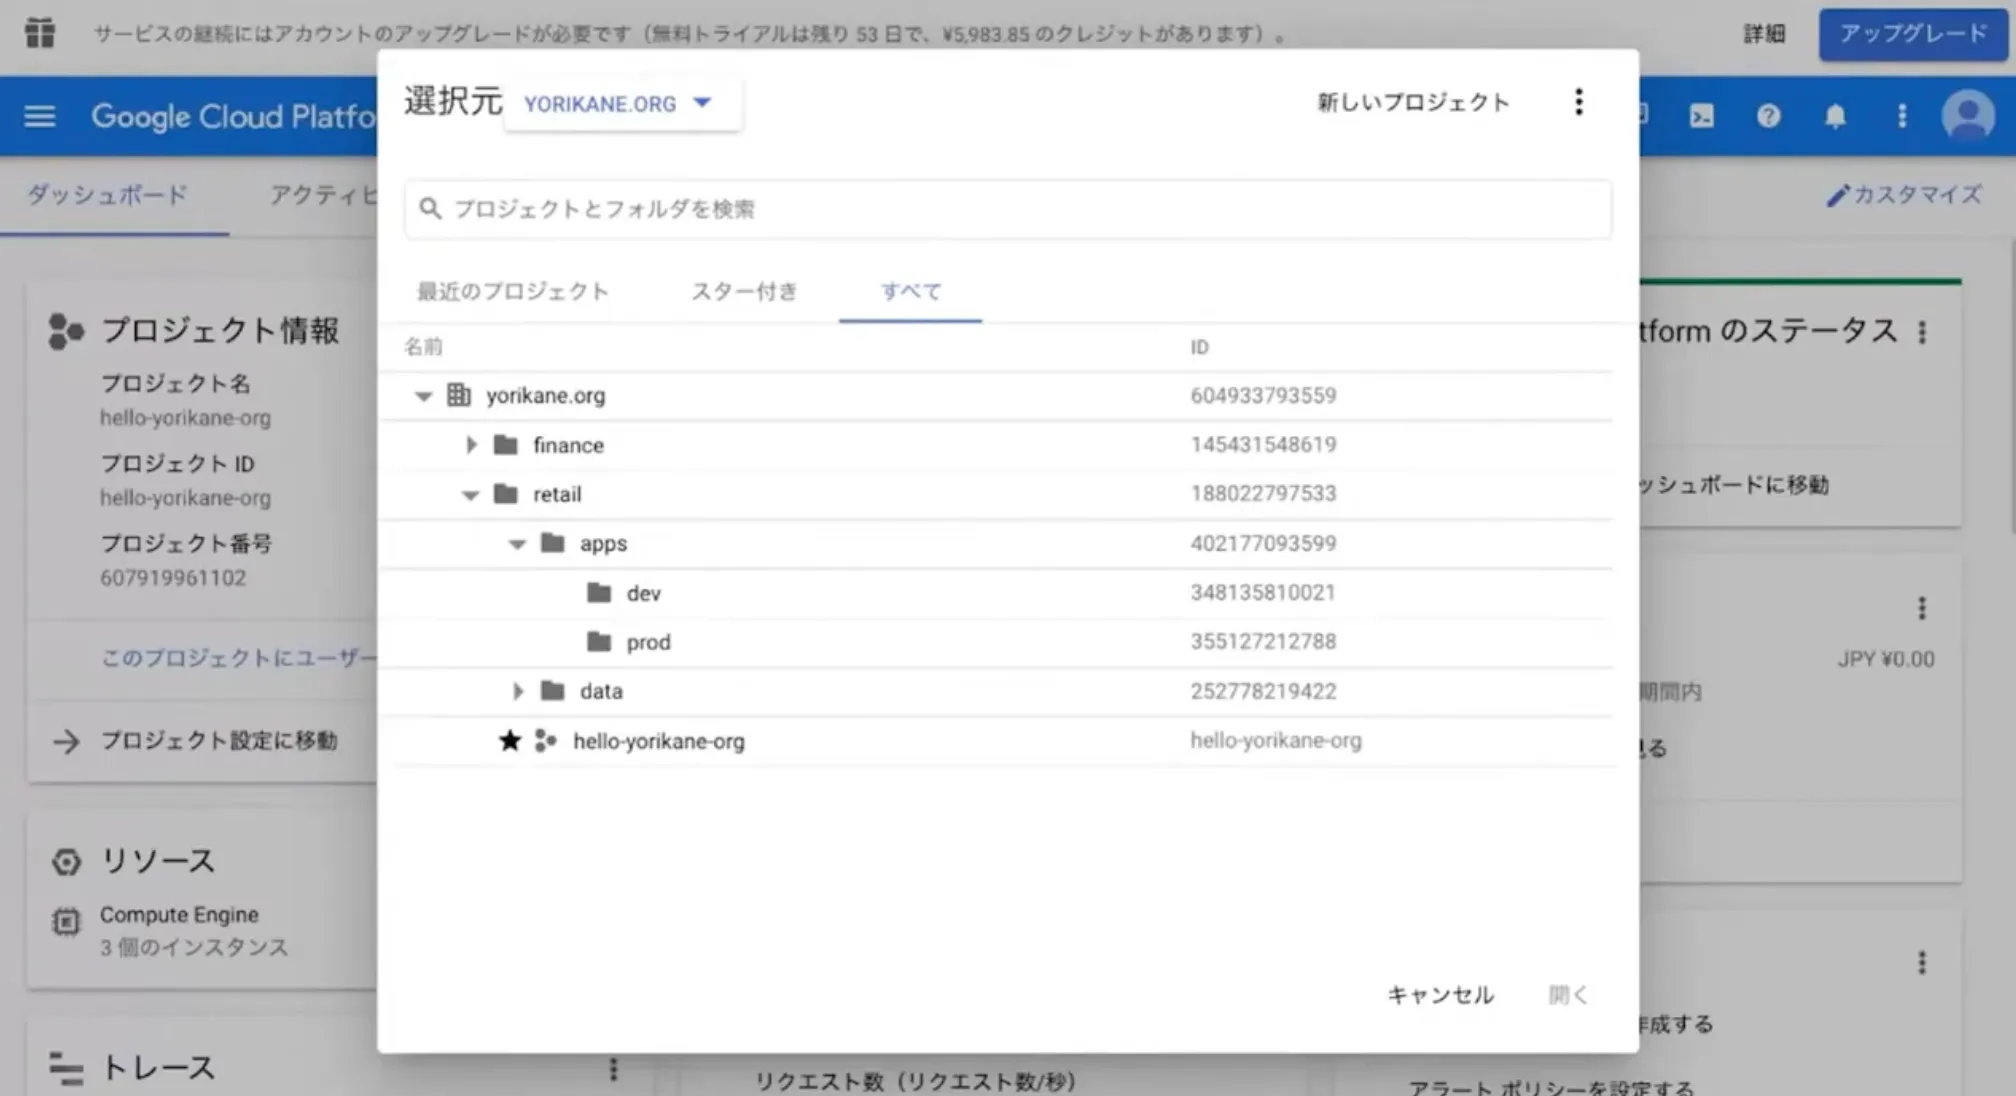Select hello-yorikane-org project row

point(996,741)
